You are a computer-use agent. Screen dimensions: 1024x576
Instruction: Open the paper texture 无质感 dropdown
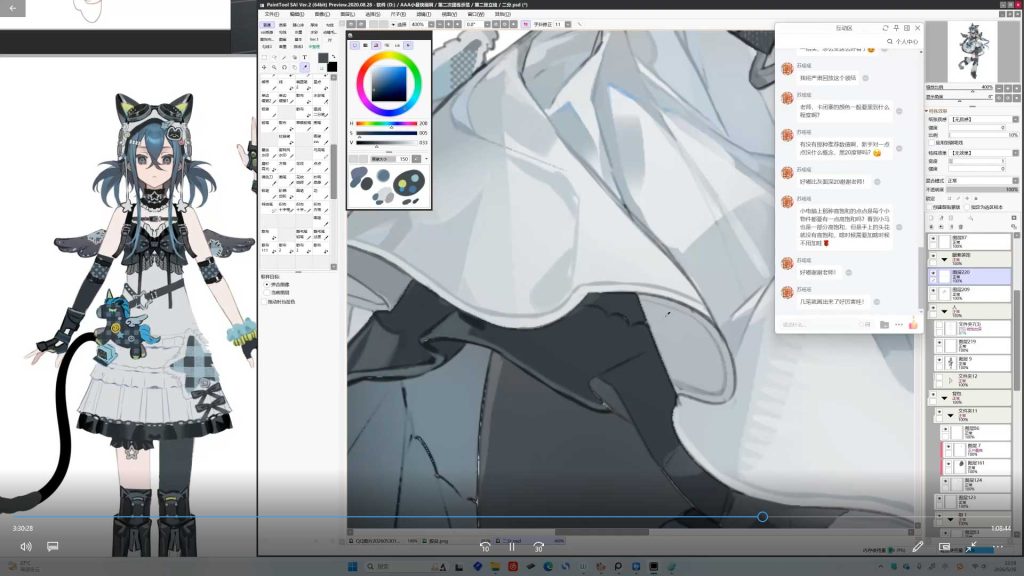(x=1016, y=120)
